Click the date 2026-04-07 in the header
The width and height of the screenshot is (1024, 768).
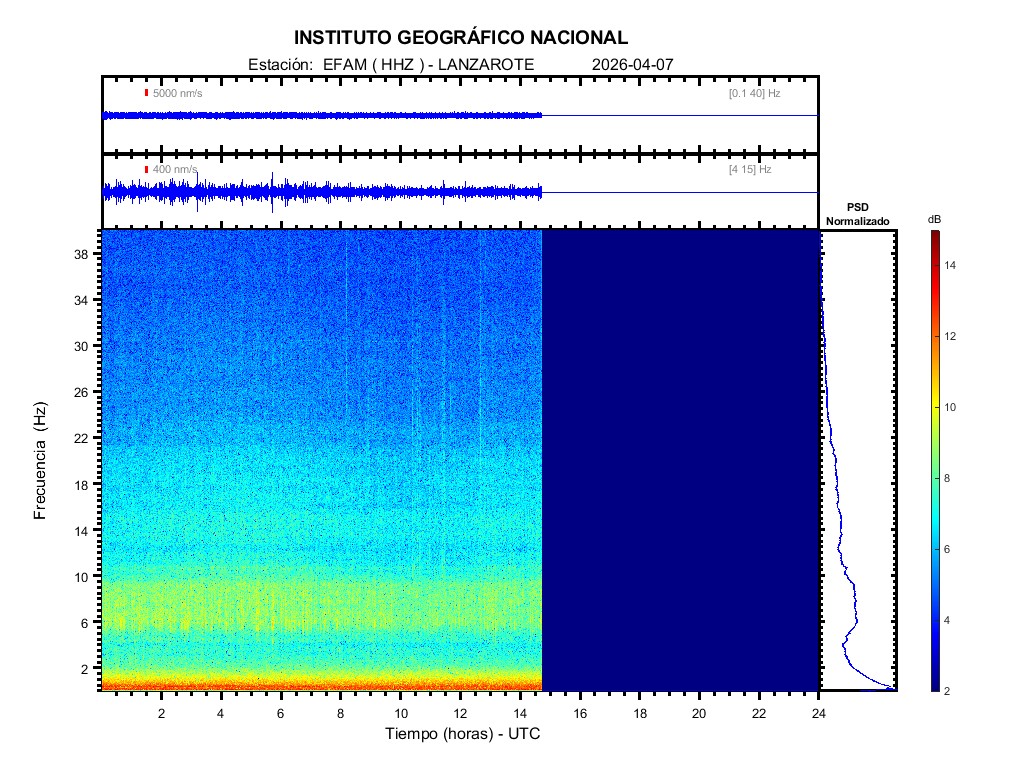pos(633,64)
